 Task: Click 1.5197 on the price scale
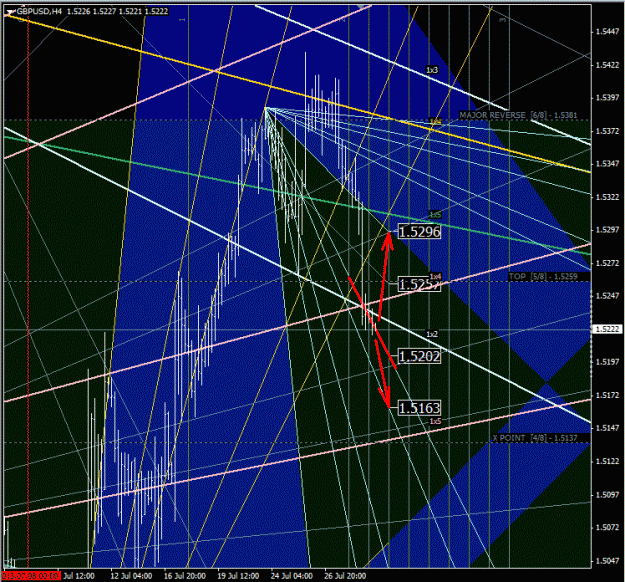[607, 362]
